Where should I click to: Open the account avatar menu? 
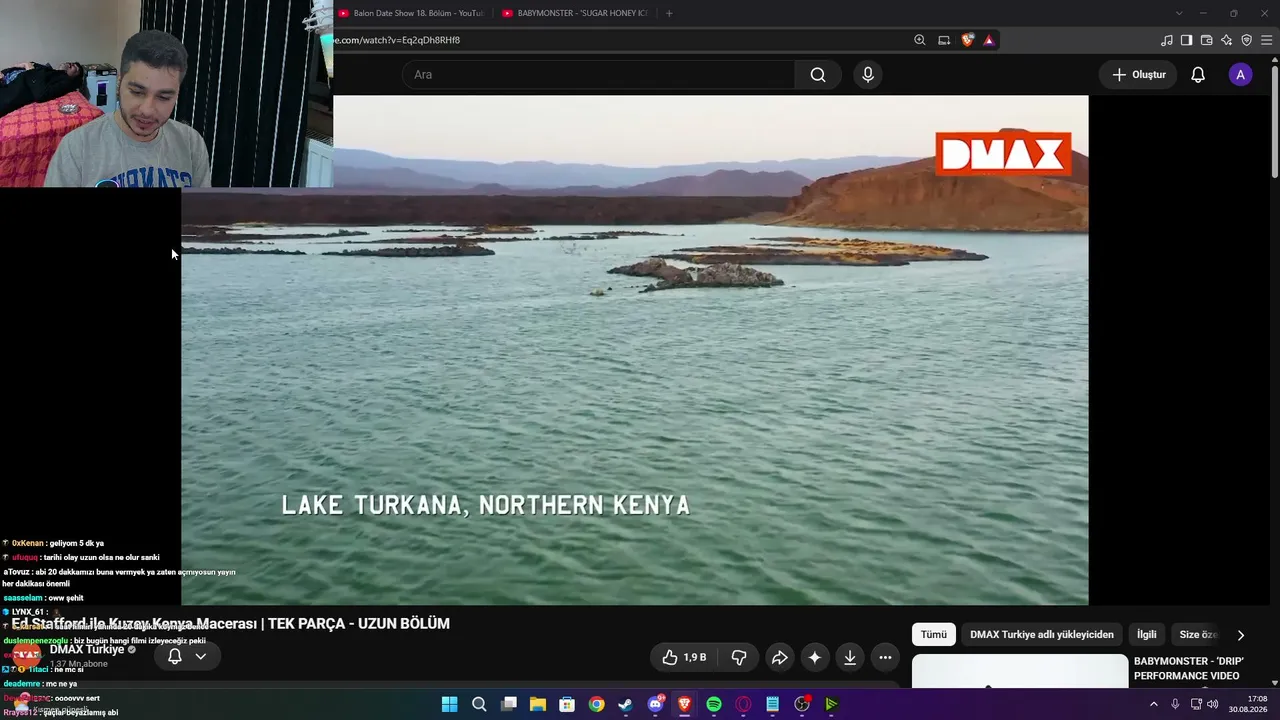pyautogui.click(x=1240, y=75)
